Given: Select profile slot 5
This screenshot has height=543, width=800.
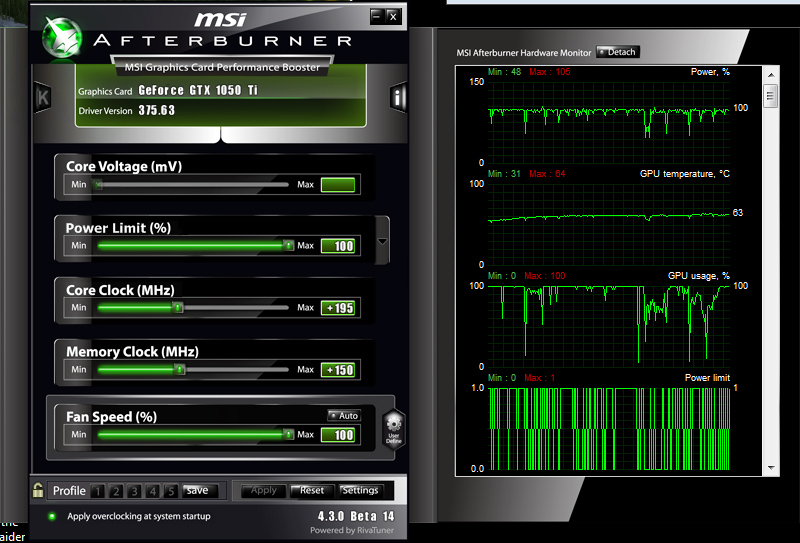Looking at the screenshot, I should pyautogui.click(x=171, y=491).
